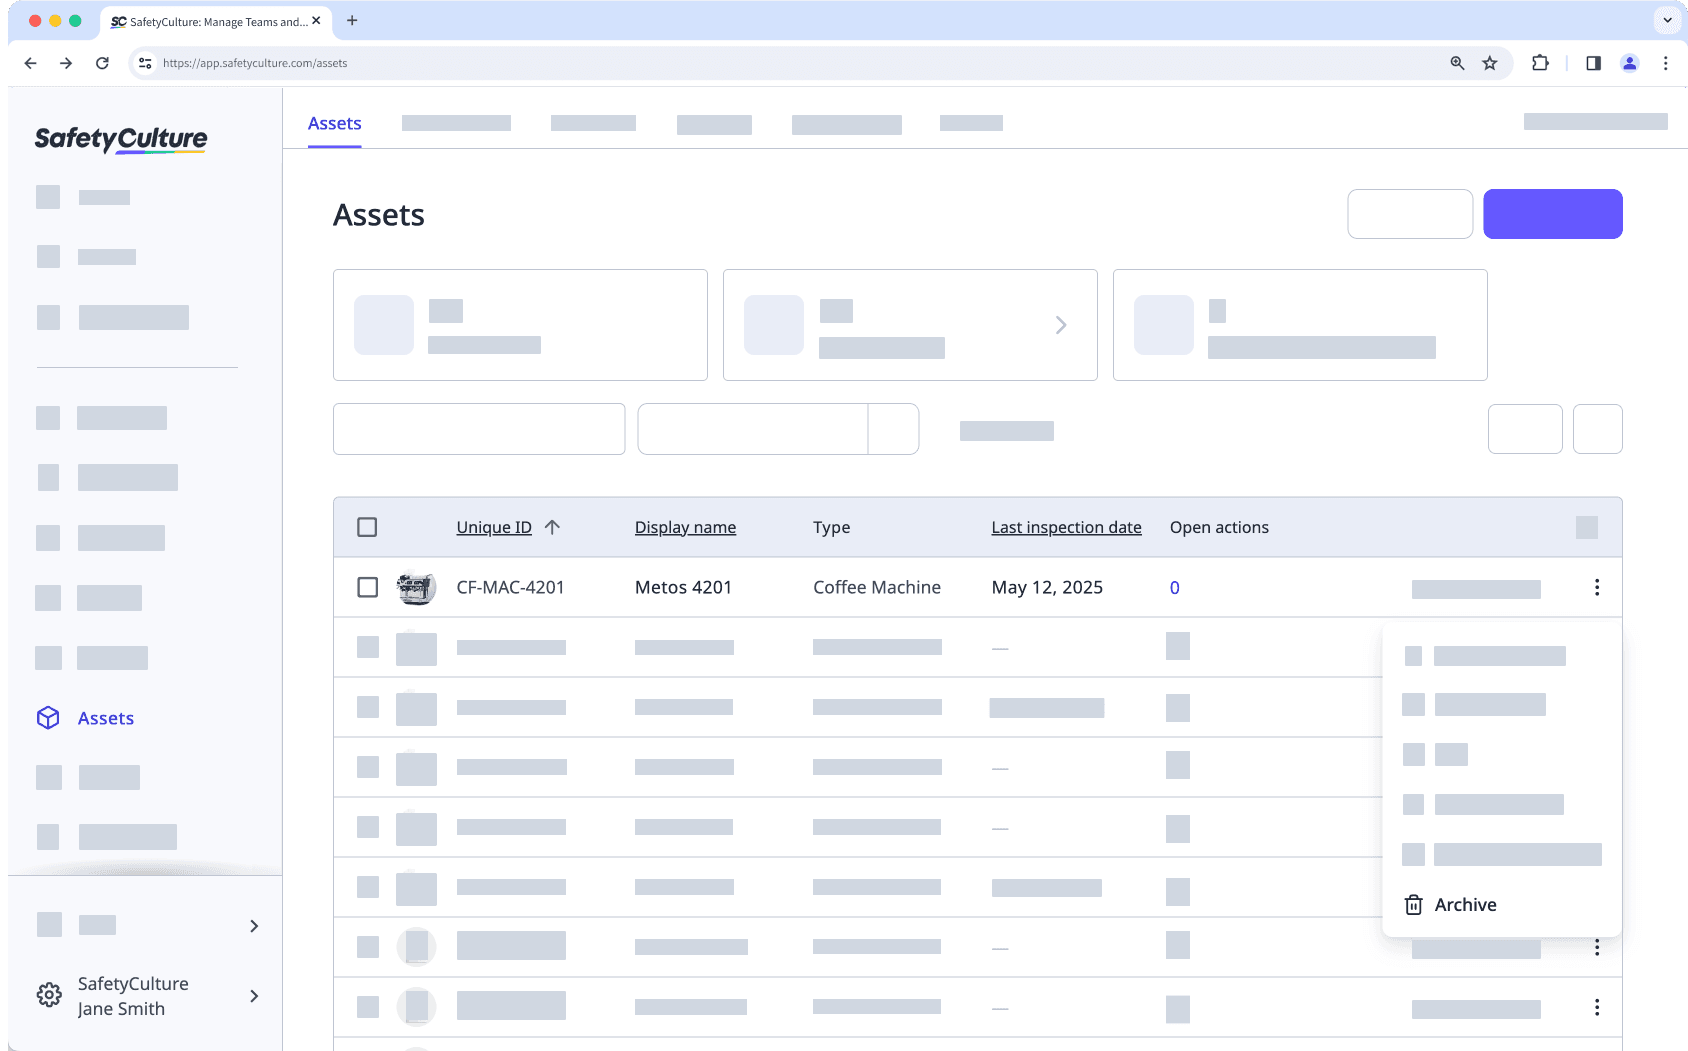
Task: Click the trash icon beside Archive
Action: [1413, 904]
